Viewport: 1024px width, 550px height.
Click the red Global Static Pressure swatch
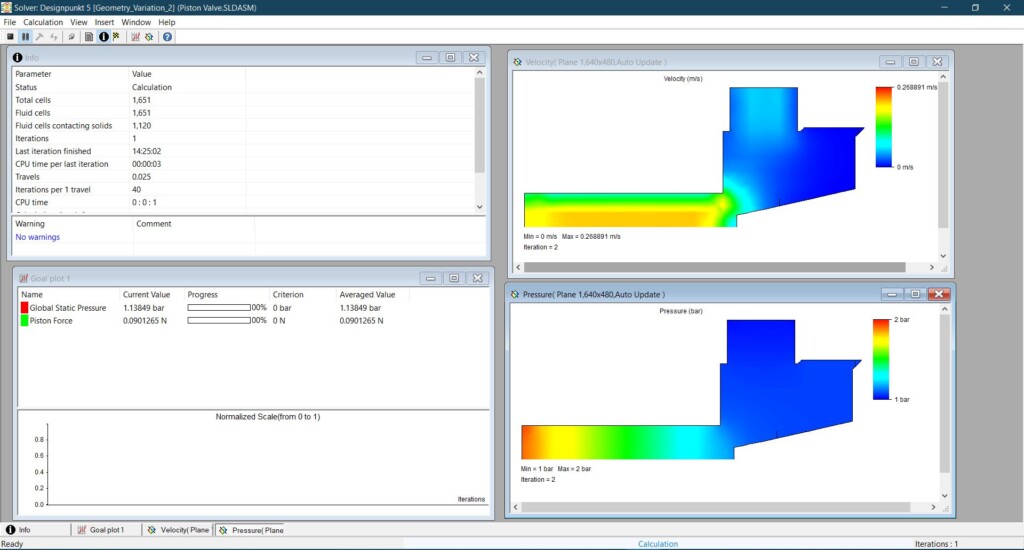click(24, 308)
